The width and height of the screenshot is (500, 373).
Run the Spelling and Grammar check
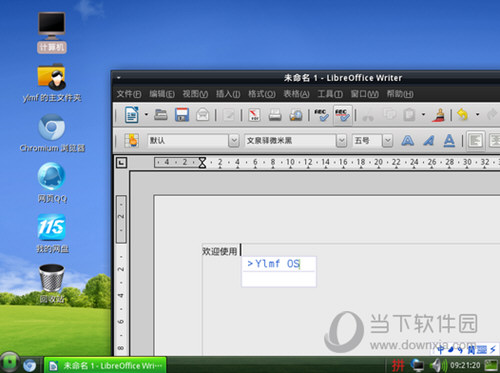321,115
